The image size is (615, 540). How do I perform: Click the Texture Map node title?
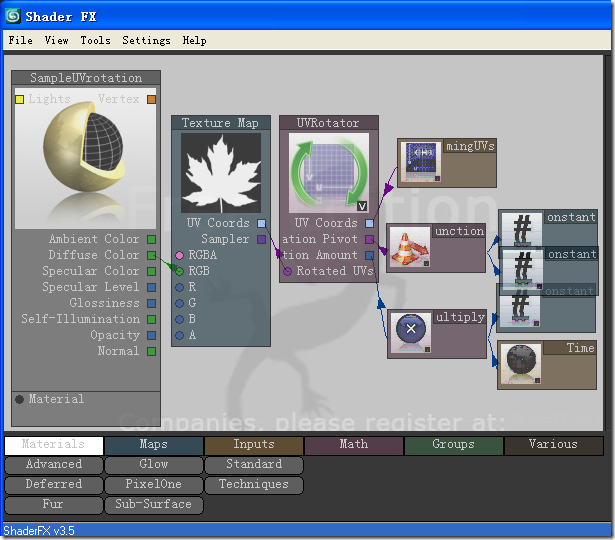221,123
